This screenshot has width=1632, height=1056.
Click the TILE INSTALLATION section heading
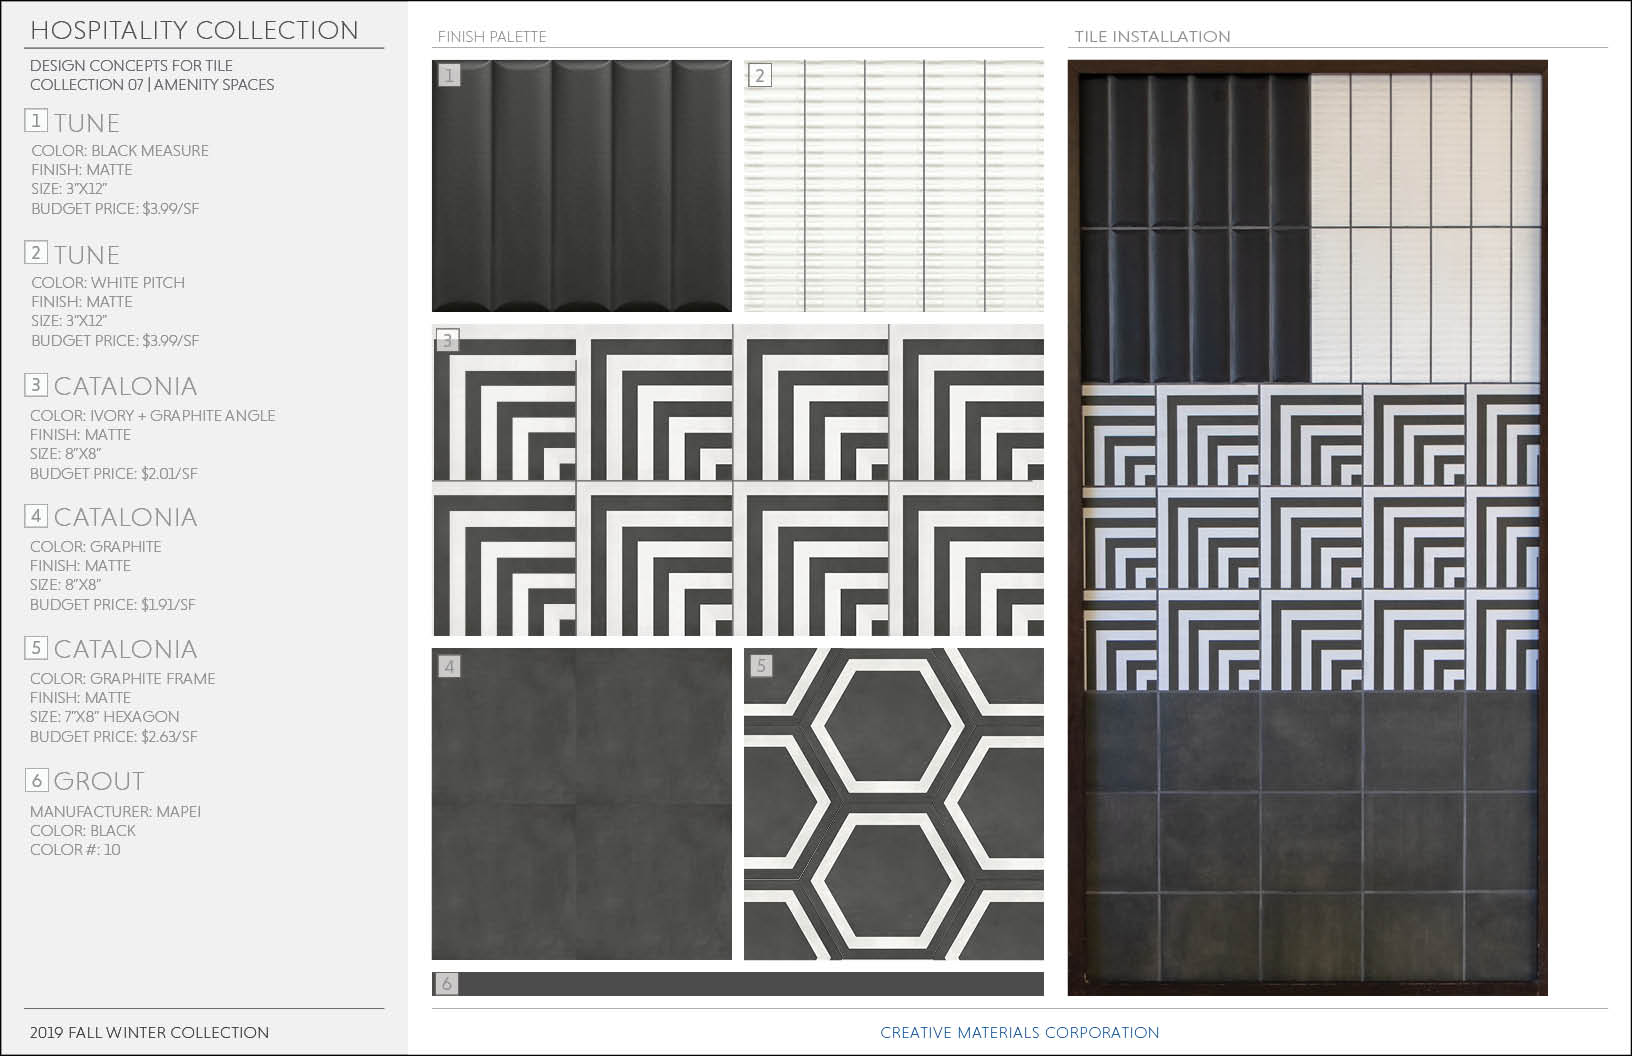click(1152, 37)
